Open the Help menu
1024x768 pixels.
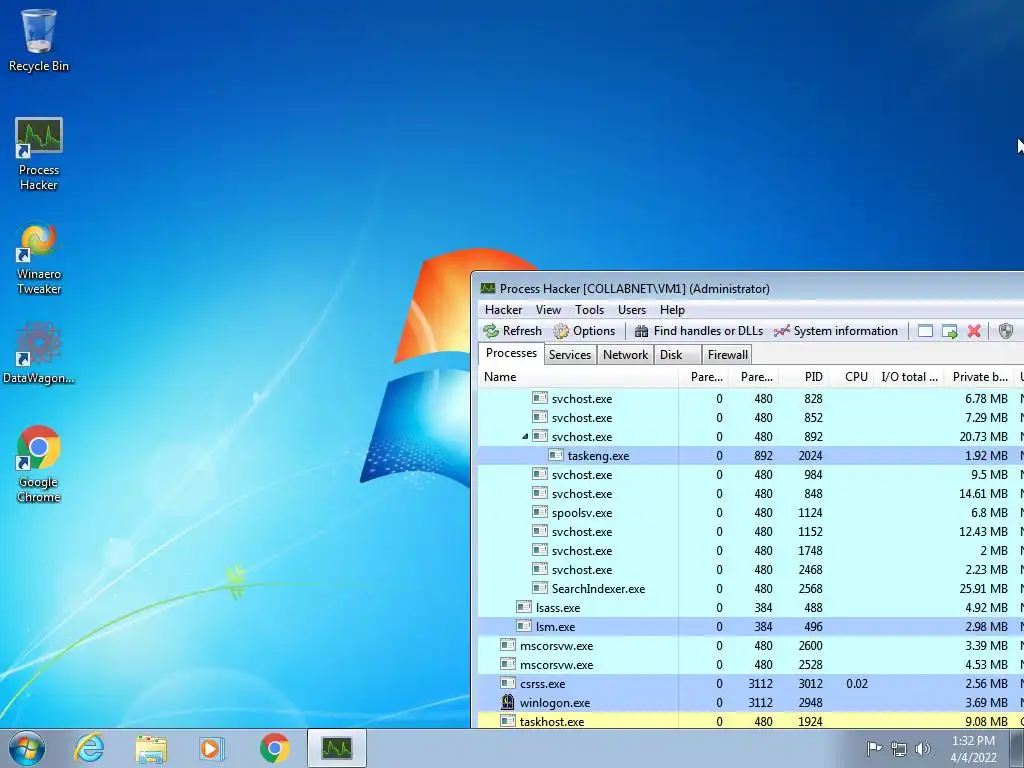tap(672, 310)
